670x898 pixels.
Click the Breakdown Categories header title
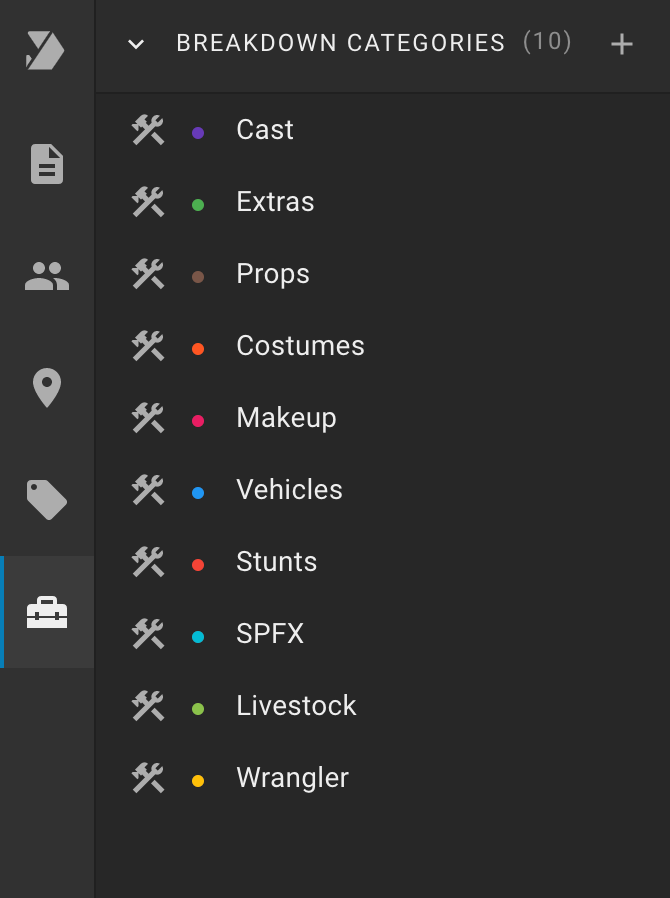tap(341, 43)
